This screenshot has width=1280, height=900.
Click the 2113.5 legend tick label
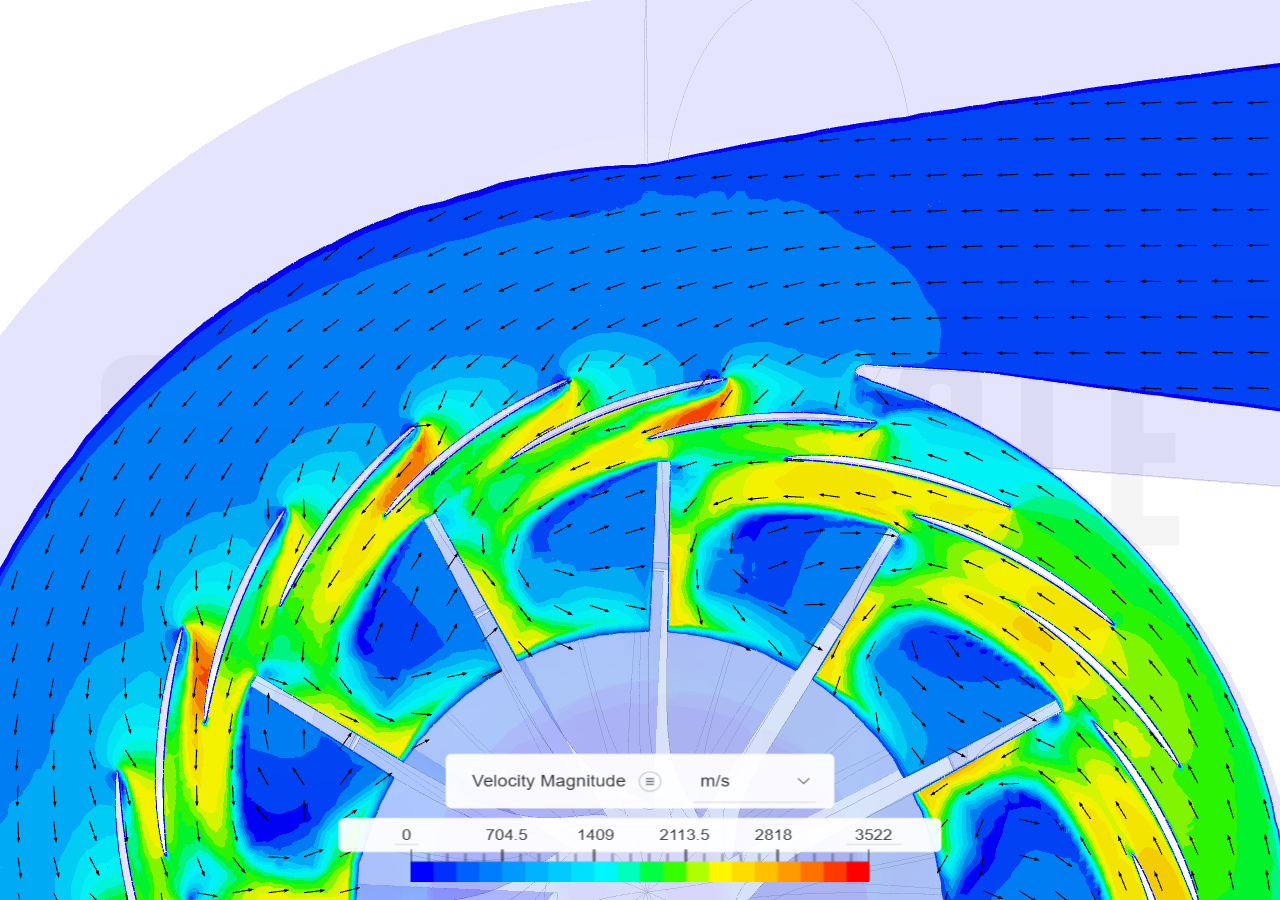[684, 835]
